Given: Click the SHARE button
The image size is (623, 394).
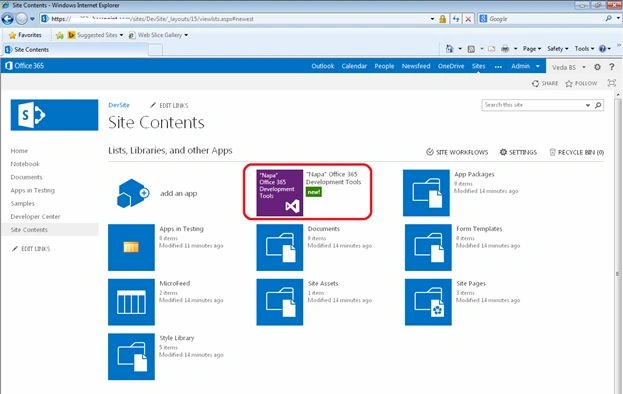Looking at the screenshot, I should pyautogui.click(x=545, y=83).
